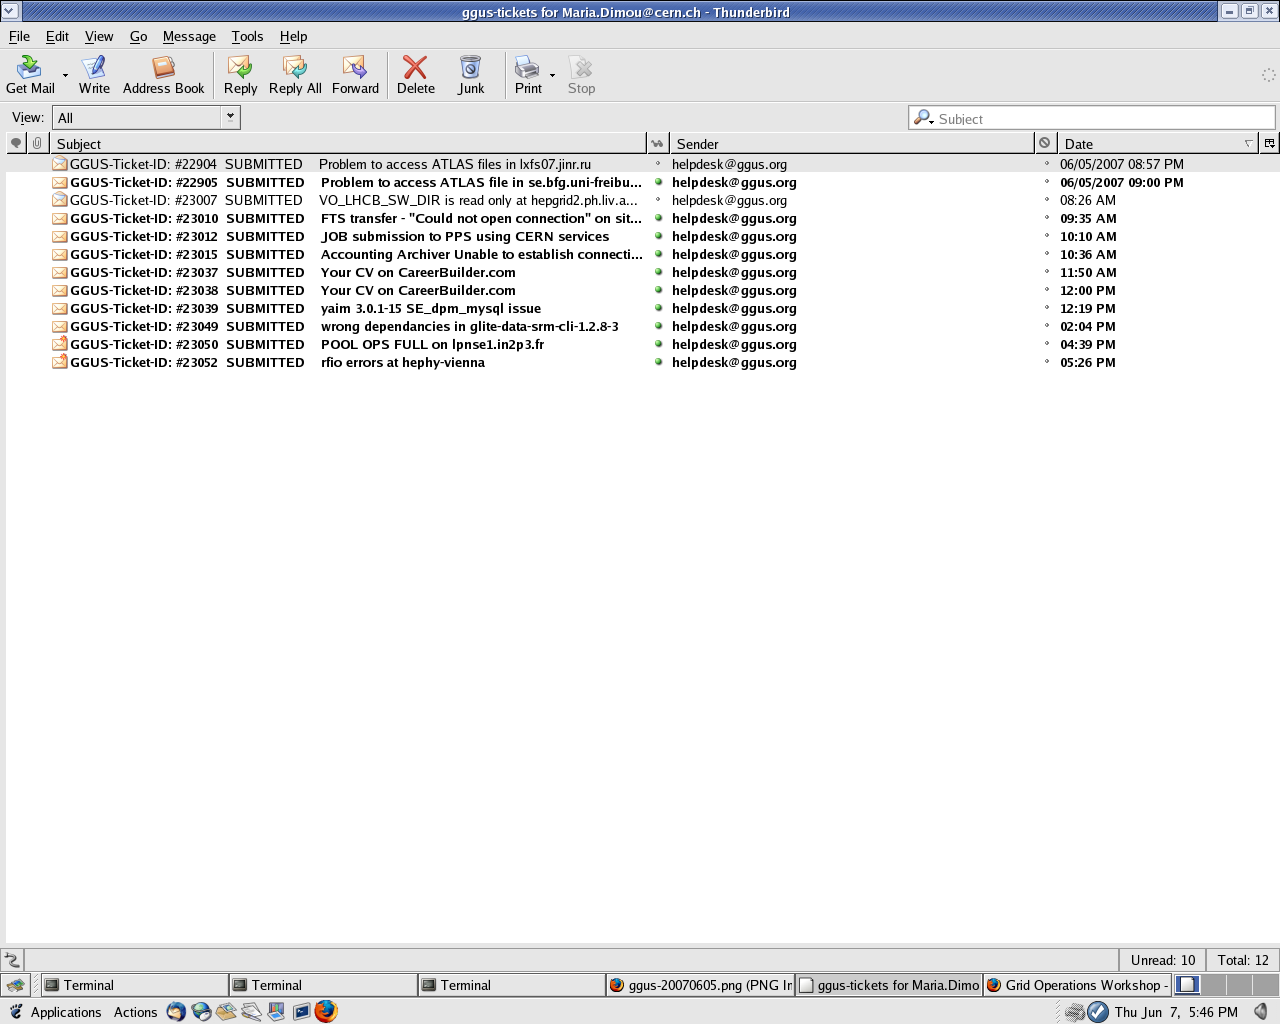Click the Get Mail toolbar icon
Image resolution: width=1280 pixels, height=1024 pixels.
tap(30, 74)
